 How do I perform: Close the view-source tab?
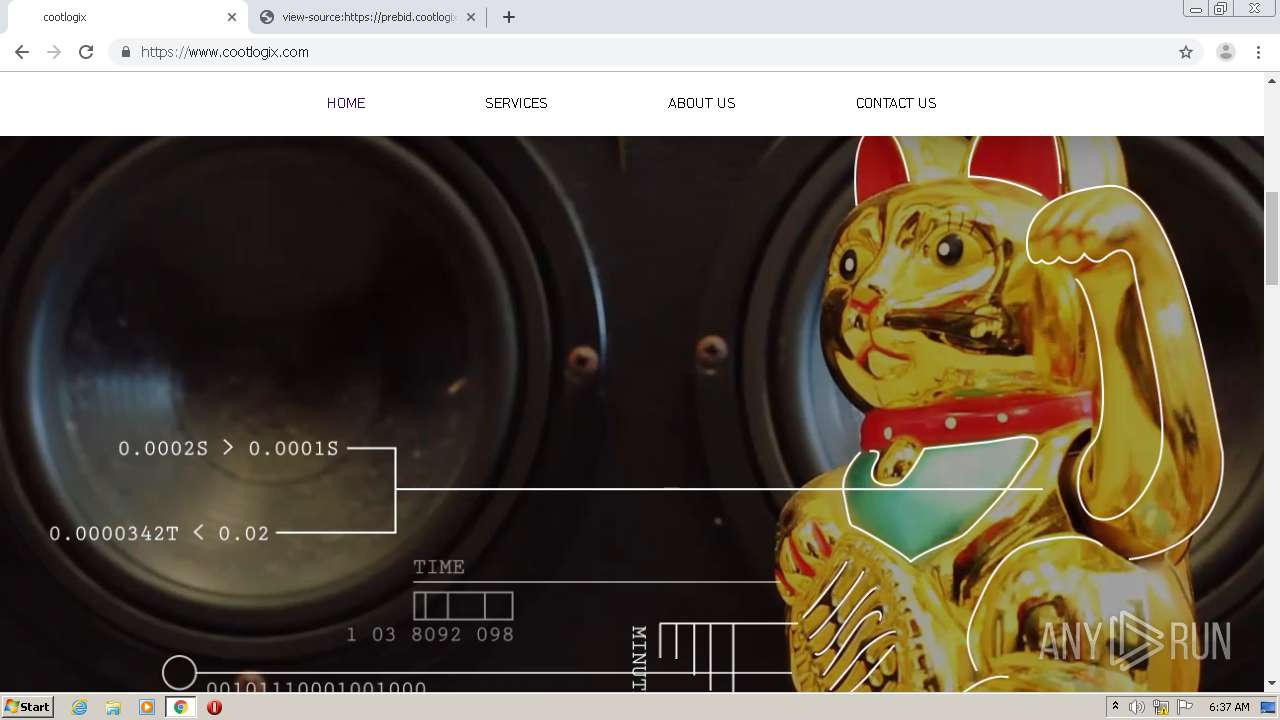point(471,17)
